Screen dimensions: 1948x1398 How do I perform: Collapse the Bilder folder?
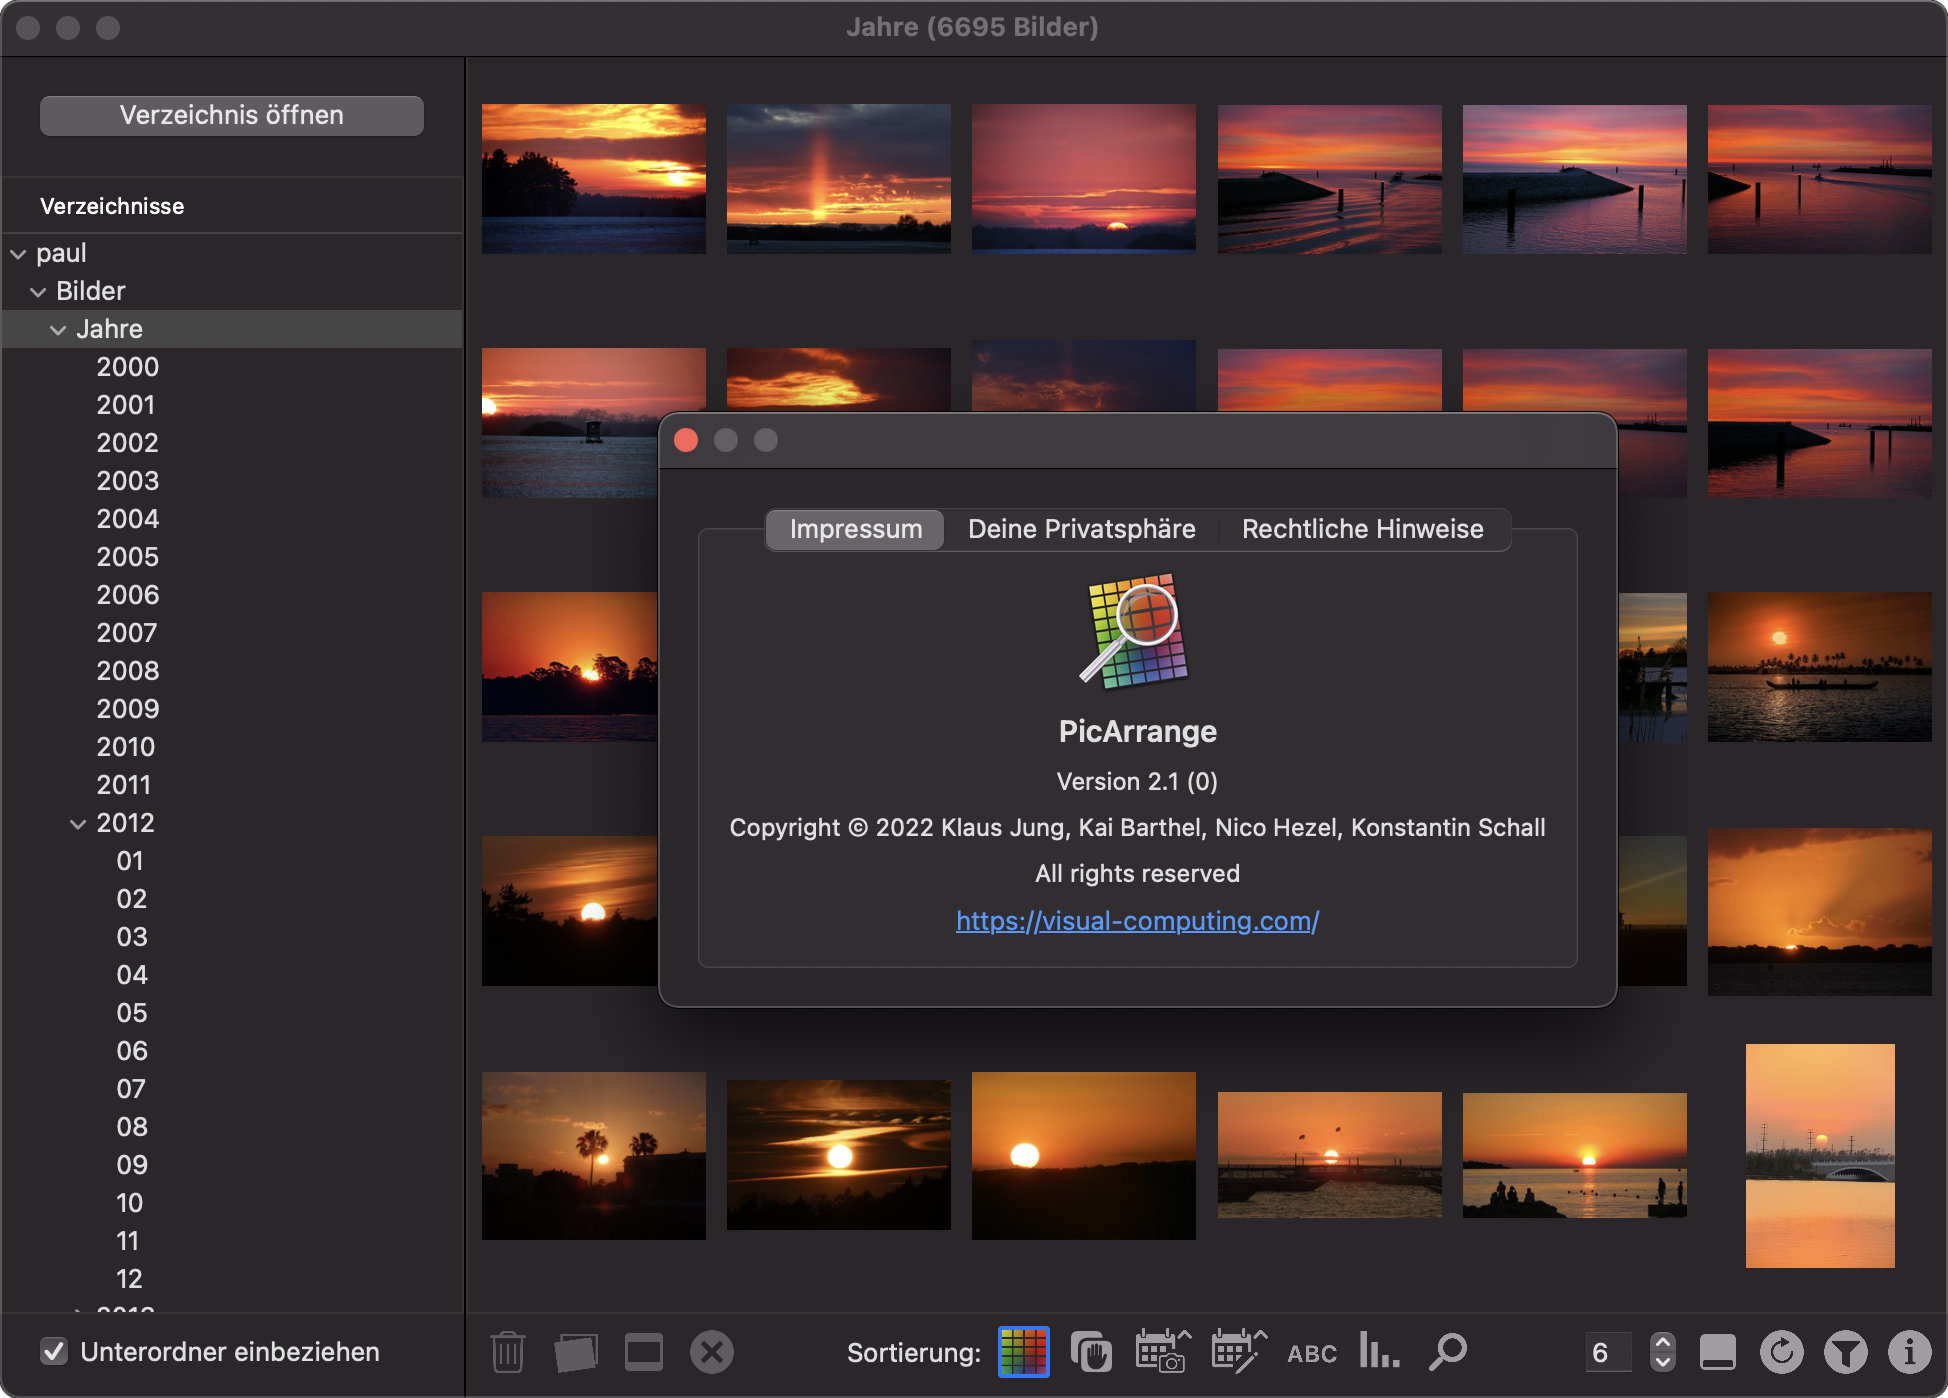click(x=38, y=292)
